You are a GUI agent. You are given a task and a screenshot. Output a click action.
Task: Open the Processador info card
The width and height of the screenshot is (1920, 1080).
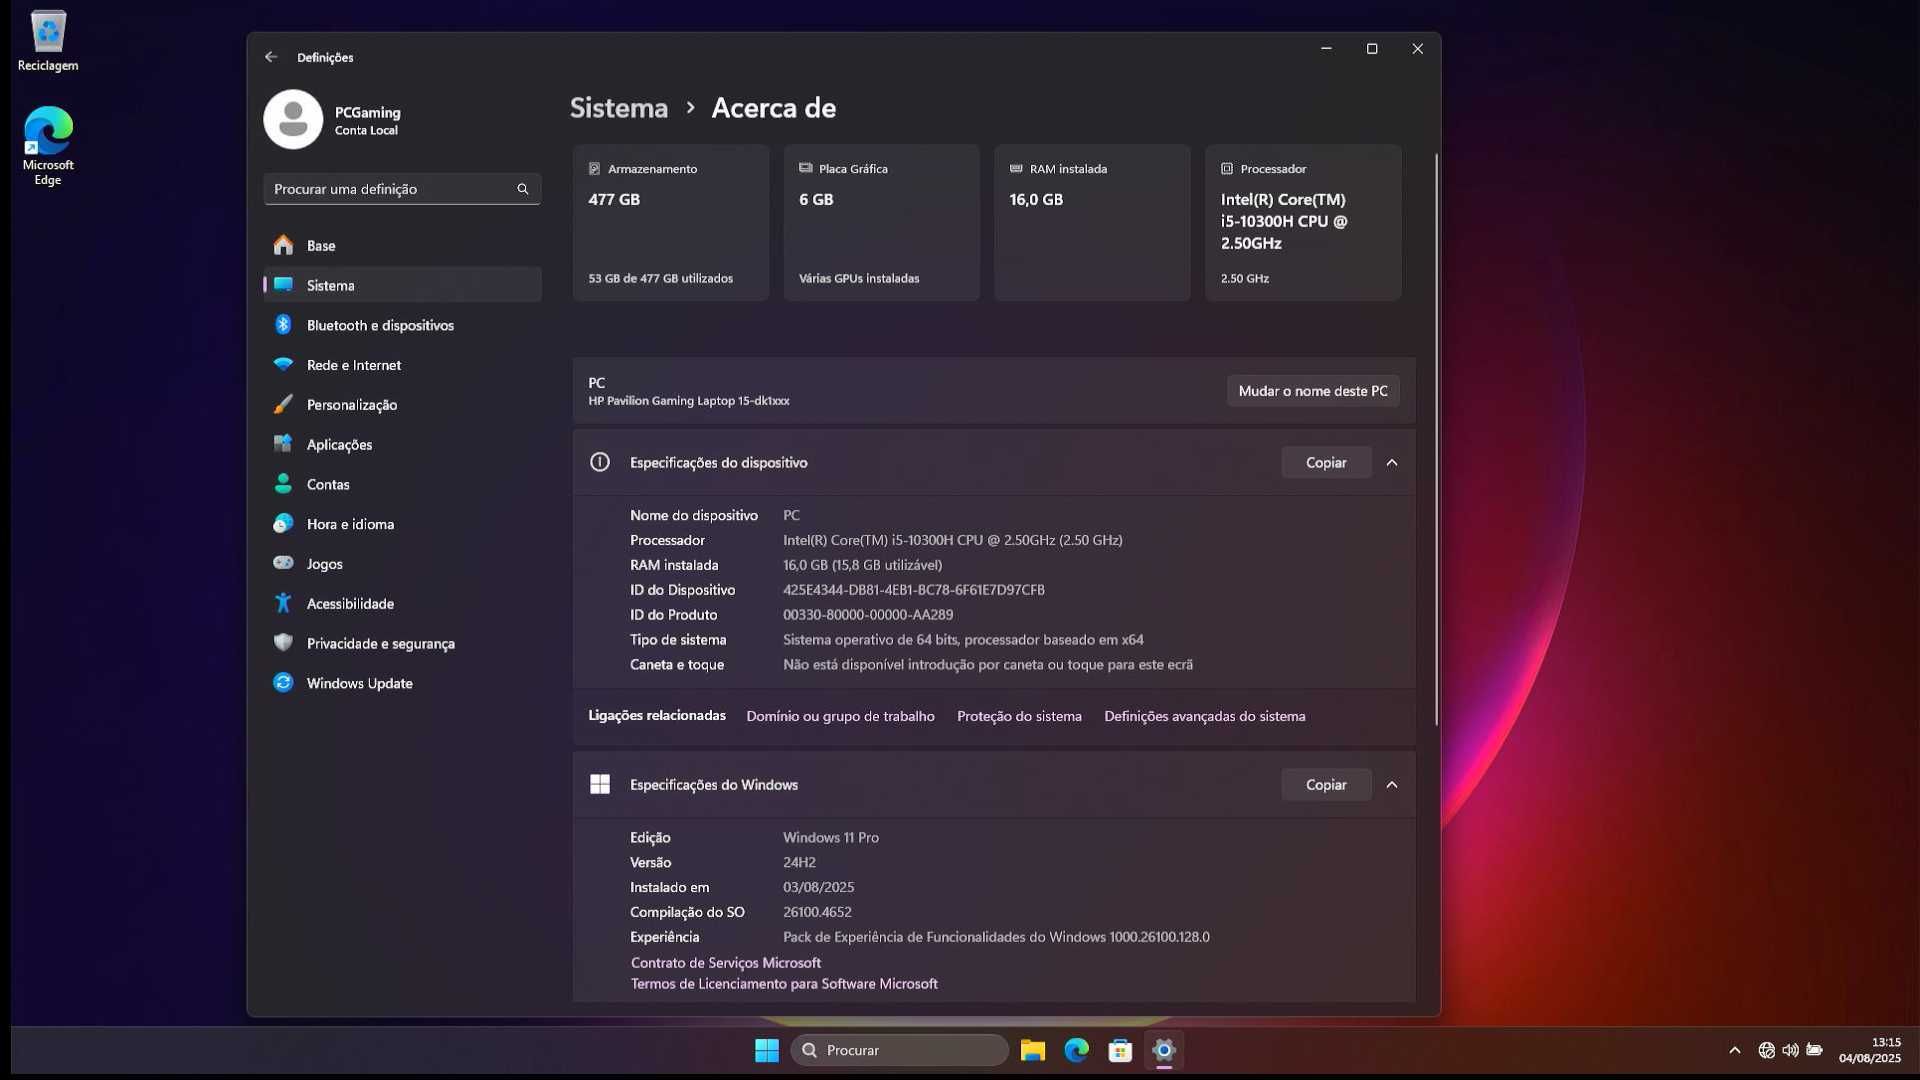(x=1303, y=223)
